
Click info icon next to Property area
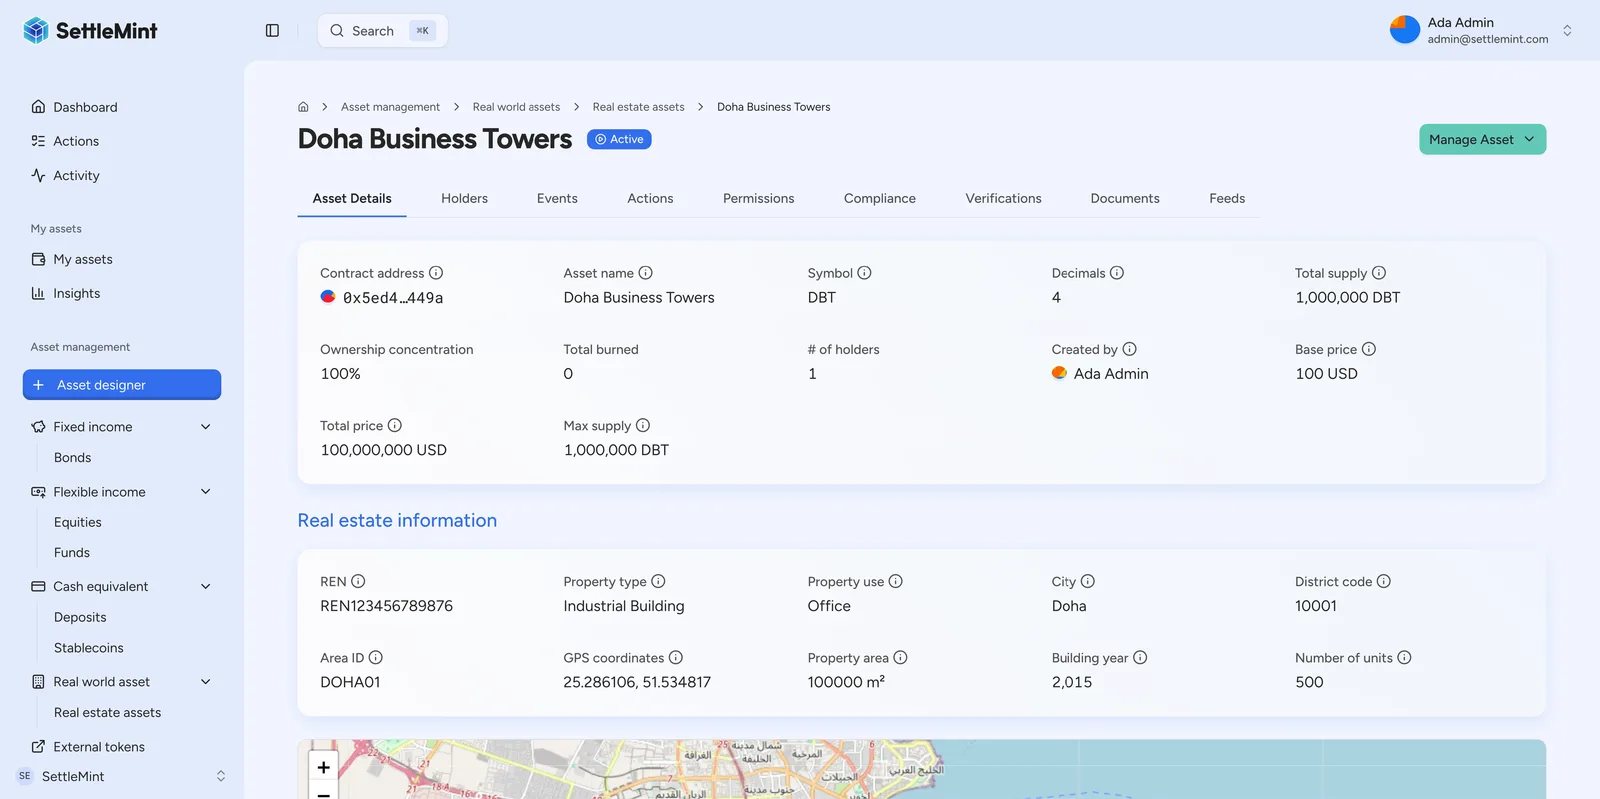point(900,657)
